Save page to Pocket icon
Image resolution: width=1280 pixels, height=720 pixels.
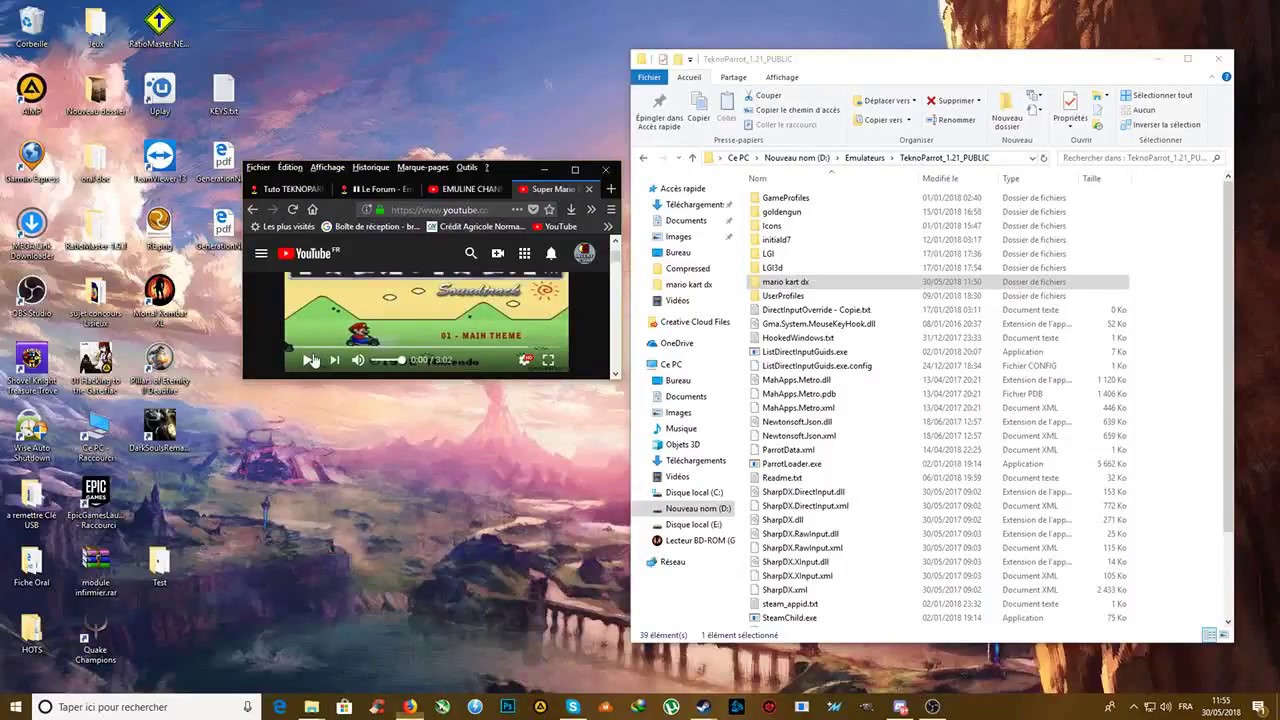tap(533, 210)
